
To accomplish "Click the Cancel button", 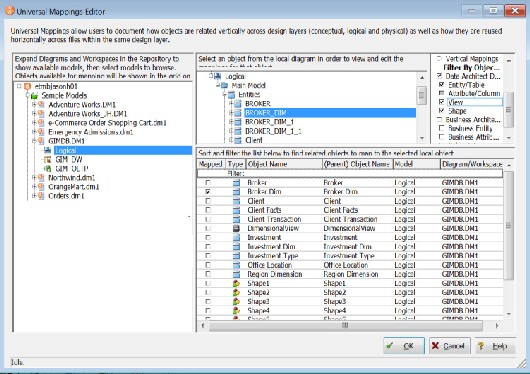I will 450,346.
